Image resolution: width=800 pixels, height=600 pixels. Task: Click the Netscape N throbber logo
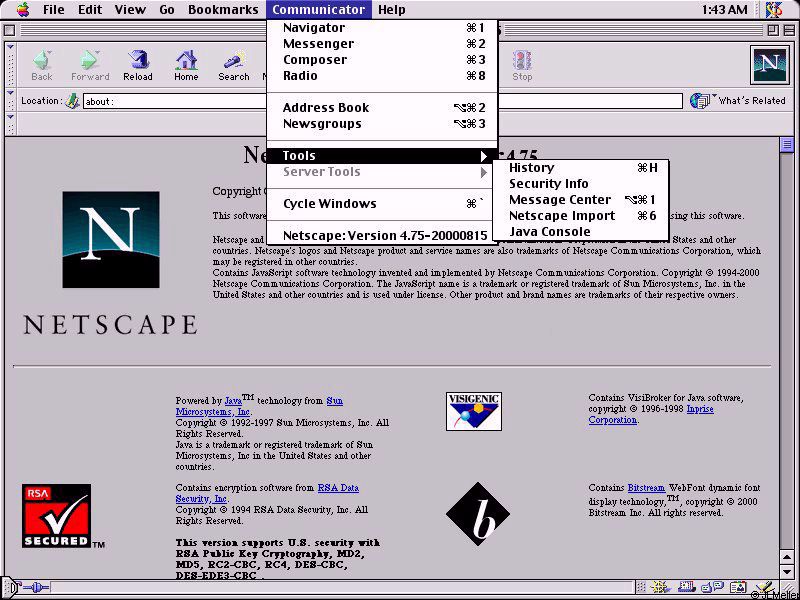pos(769,64)
